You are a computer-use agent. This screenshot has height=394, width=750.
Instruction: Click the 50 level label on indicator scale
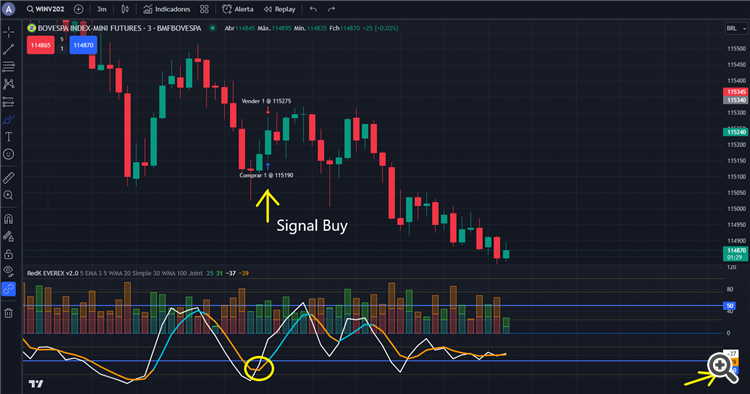point(729,306)
